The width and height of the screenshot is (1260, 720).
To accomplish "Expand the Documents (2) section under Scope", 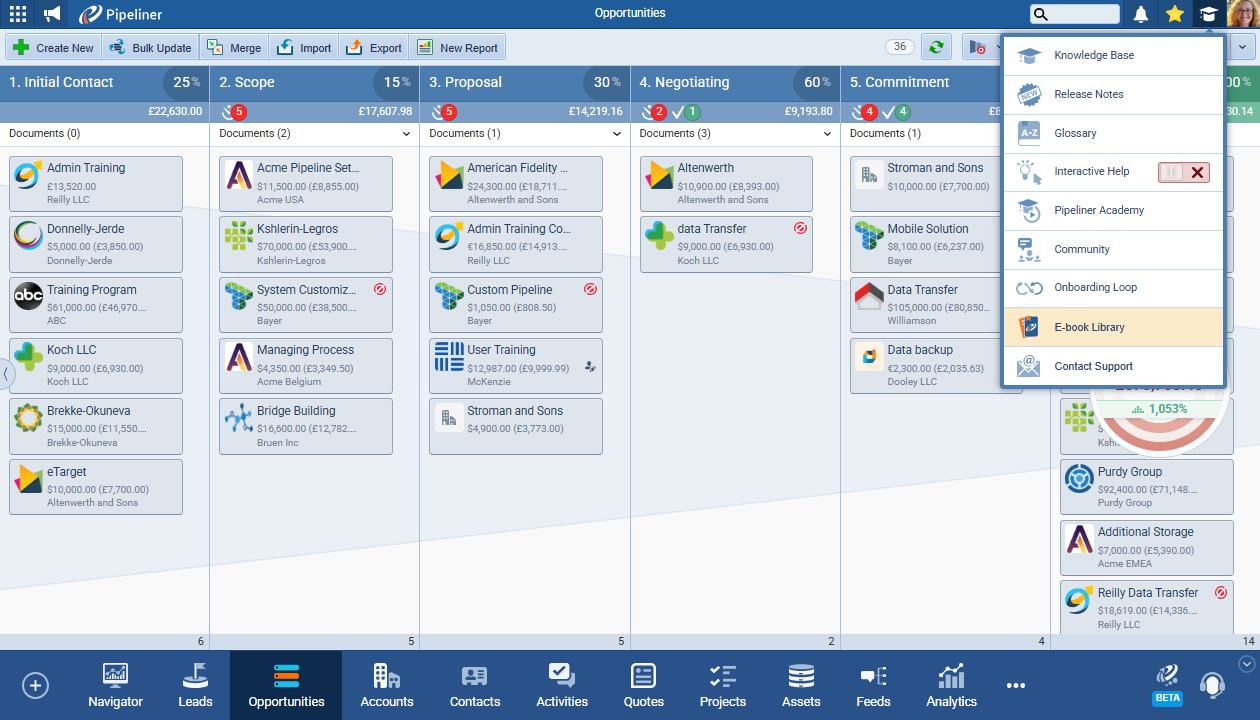I will tap(406, 134).
